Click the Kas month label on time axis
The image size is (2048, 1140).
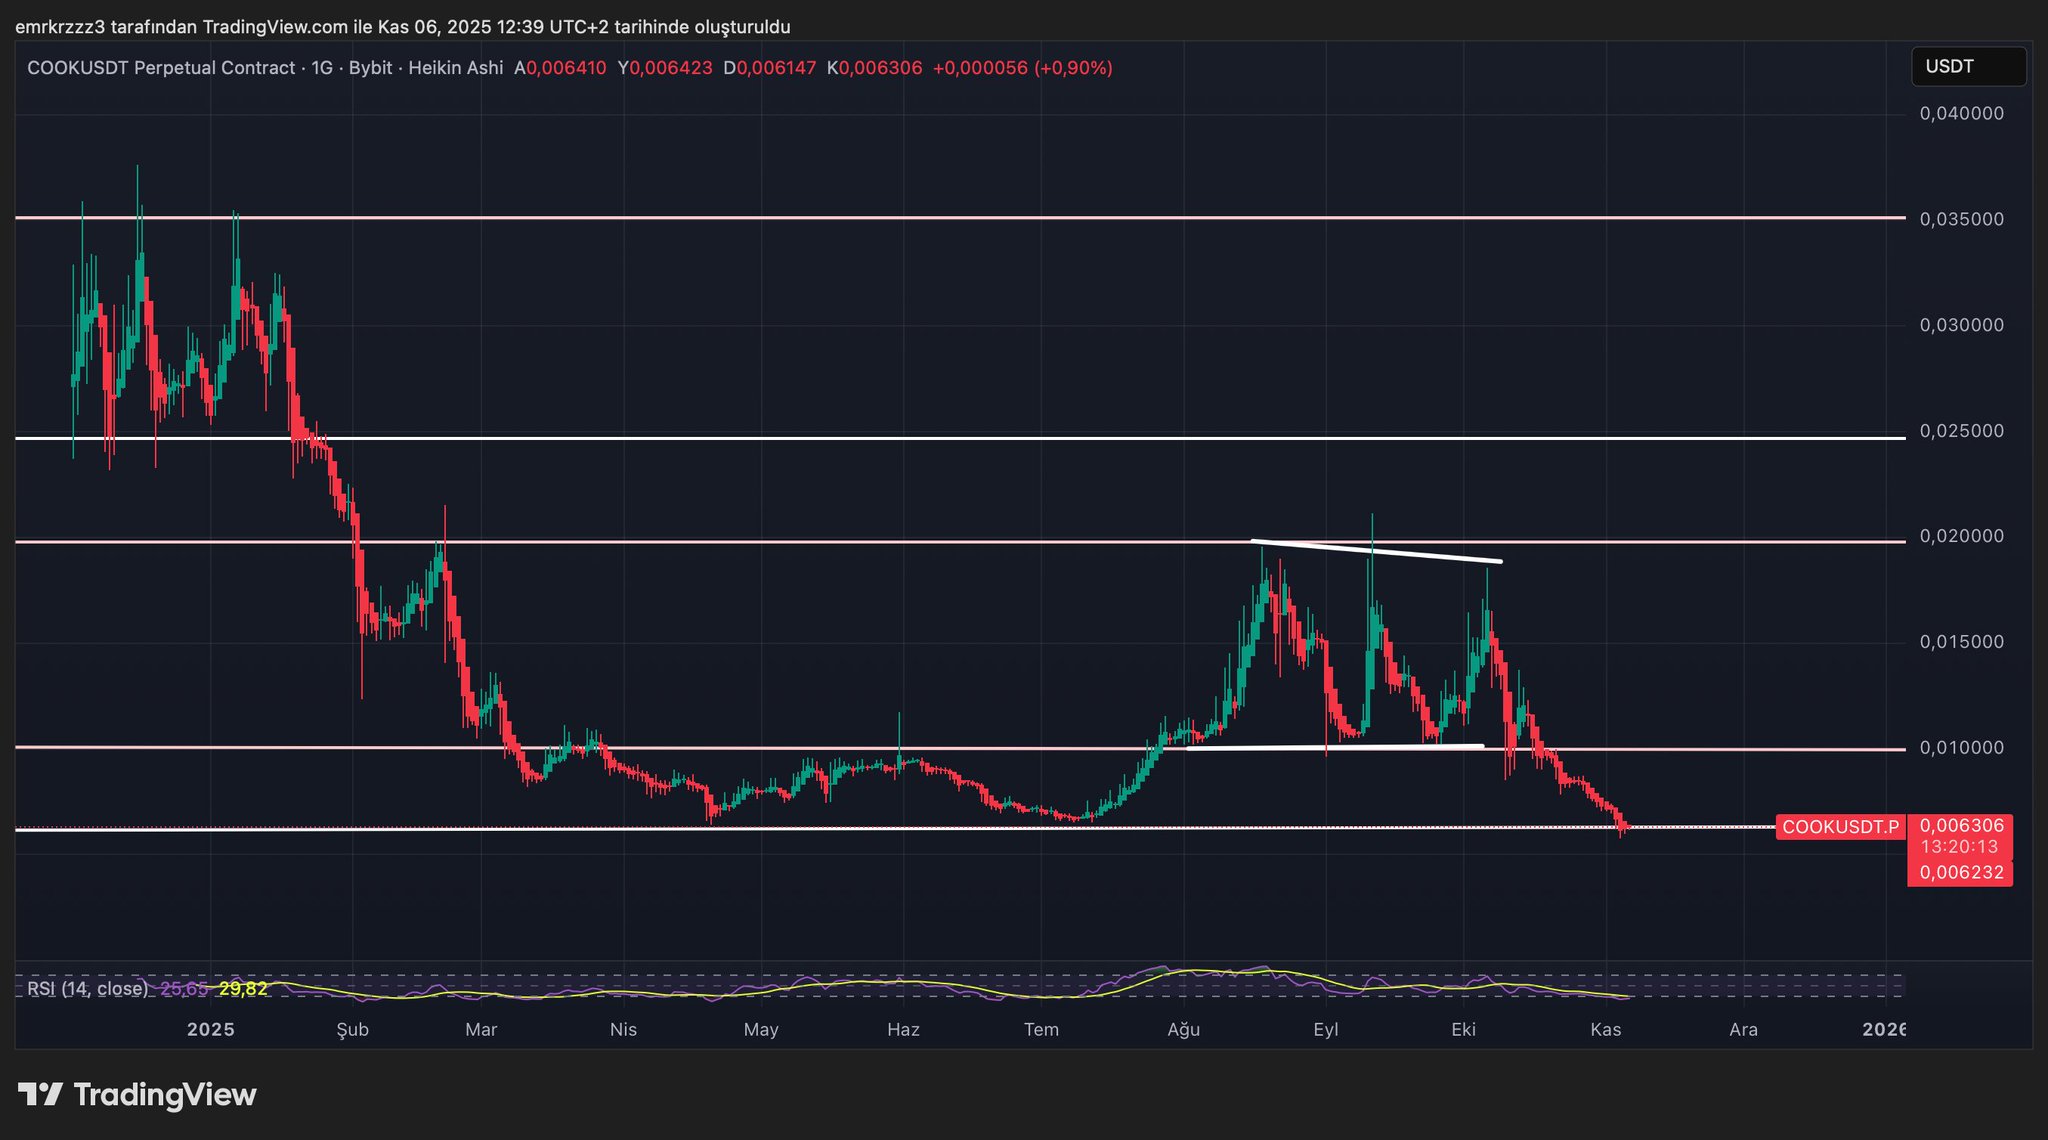coord(1605,1029)
